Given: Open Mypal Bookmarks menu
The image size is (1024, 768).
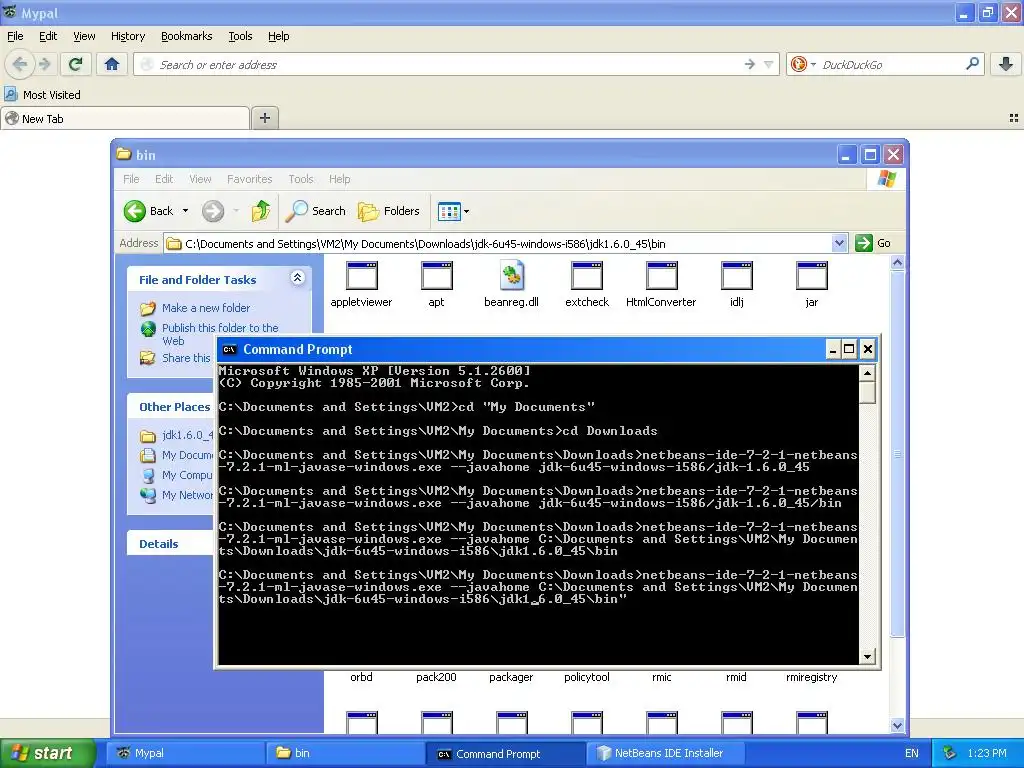Looking at the screenshot, I should click(x=187, y=36).
